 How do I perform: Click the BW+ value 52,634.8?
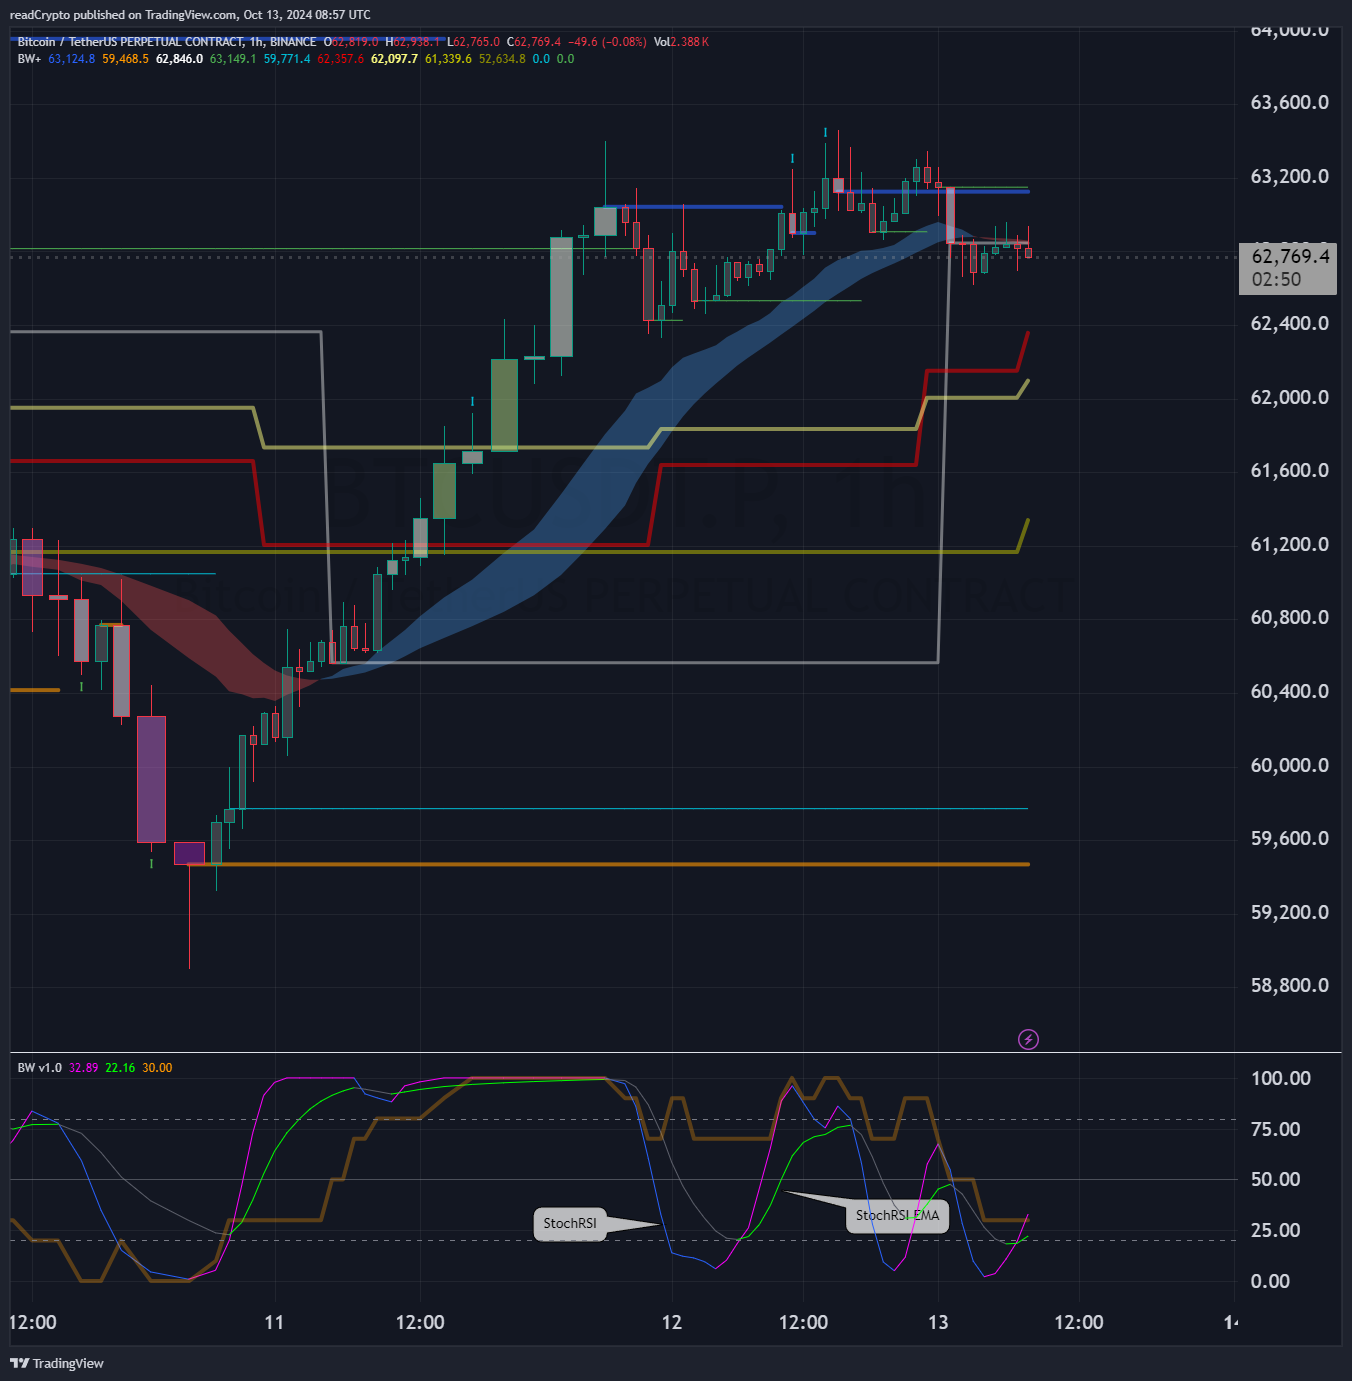[x=502, y=59]
